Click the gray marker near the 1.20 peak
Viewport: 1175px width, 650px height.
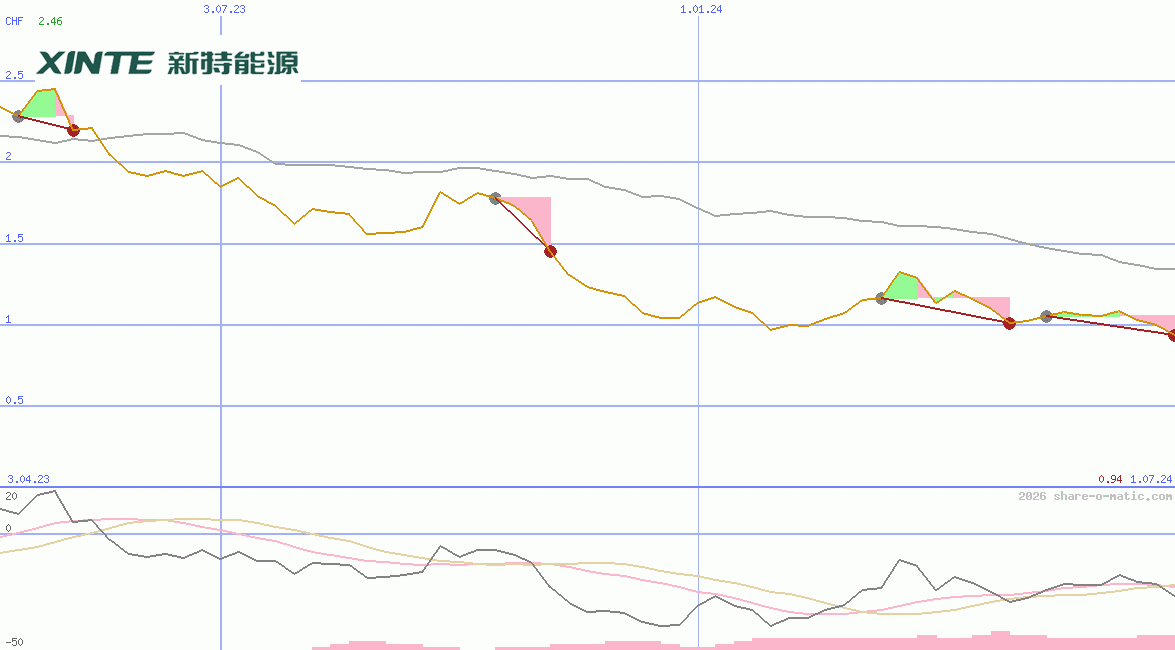(882, 298)
